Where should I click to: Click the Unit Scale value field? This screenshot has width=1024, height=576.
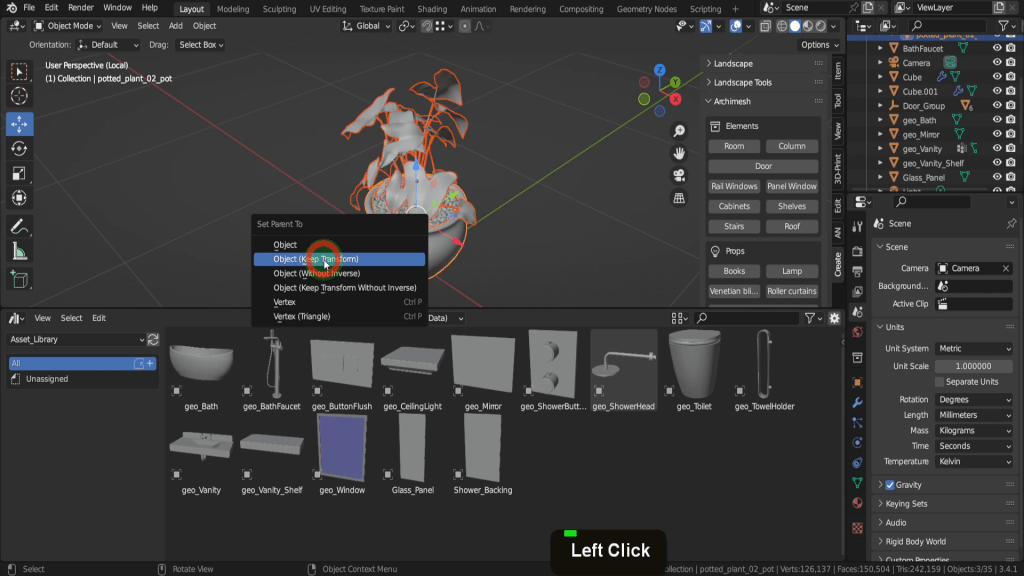pos(974,366)
